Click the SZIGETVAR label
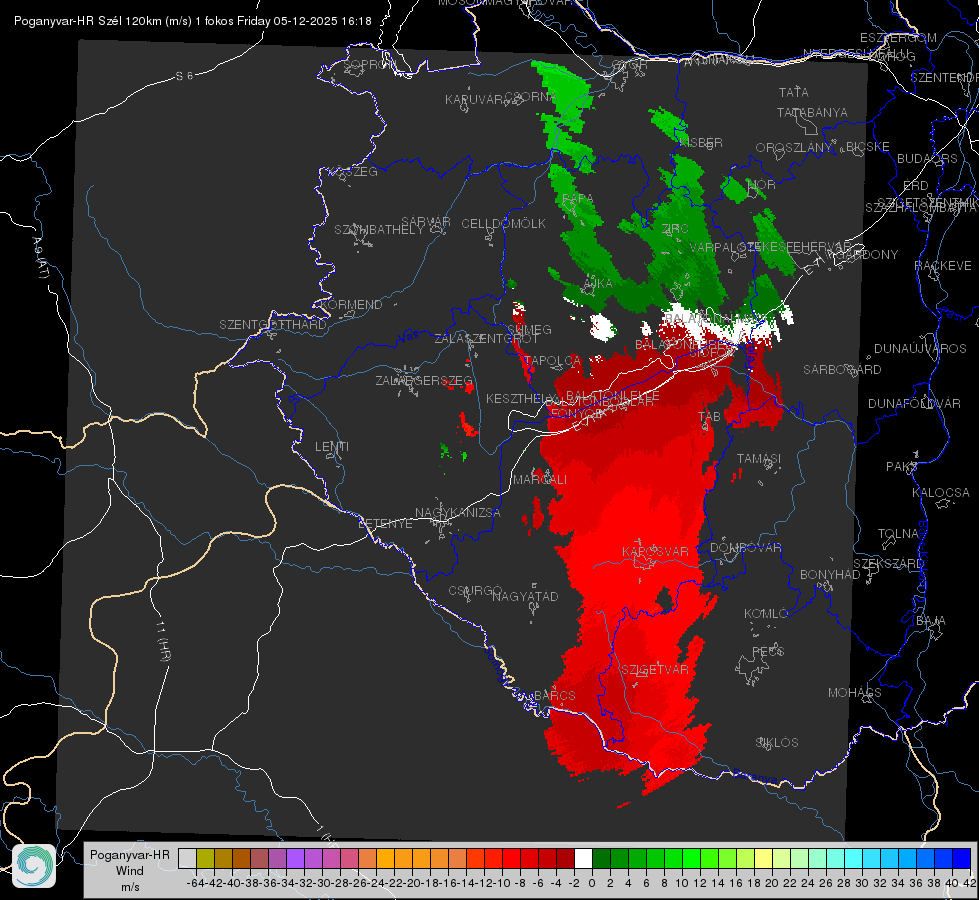Screen dimensions: 979x900 (x=655, y=670)
